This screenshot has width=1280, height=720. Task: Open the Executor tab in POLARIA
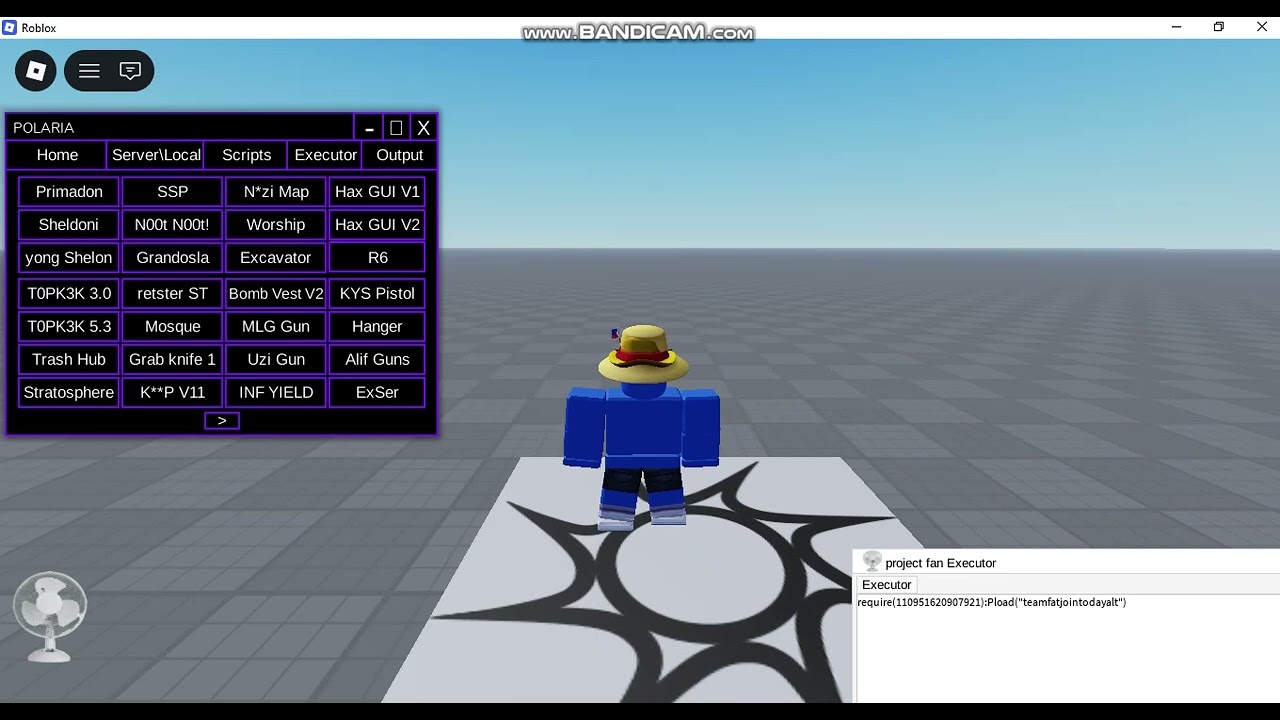[x=325, y=155]
